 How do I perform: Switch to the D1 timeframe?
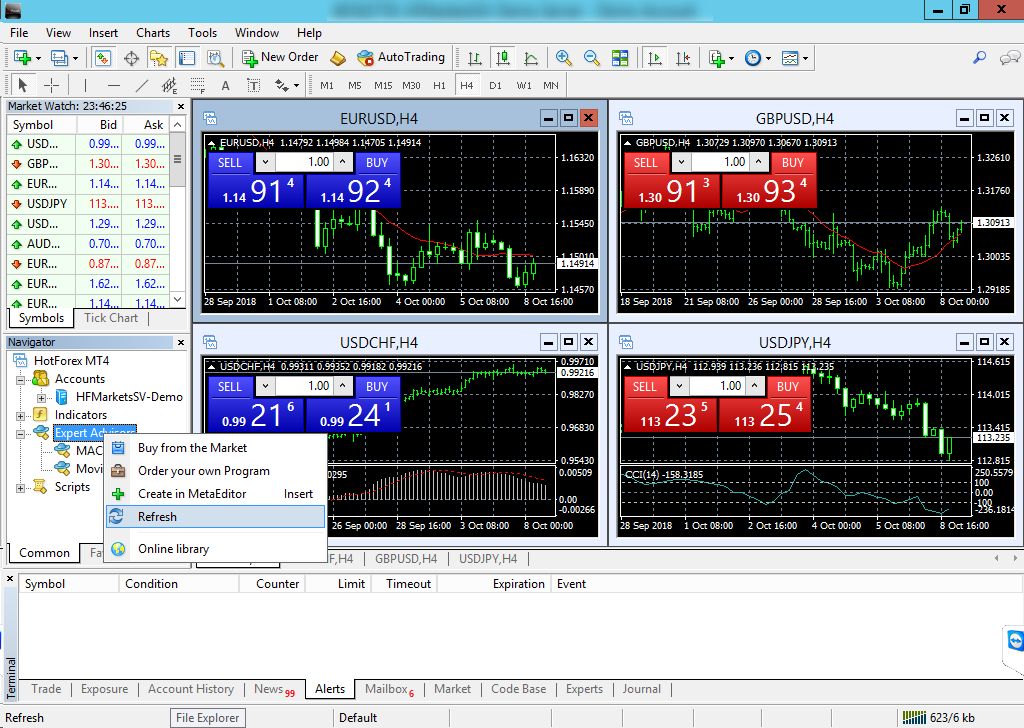pyautogui.click(x=495, y=85)
